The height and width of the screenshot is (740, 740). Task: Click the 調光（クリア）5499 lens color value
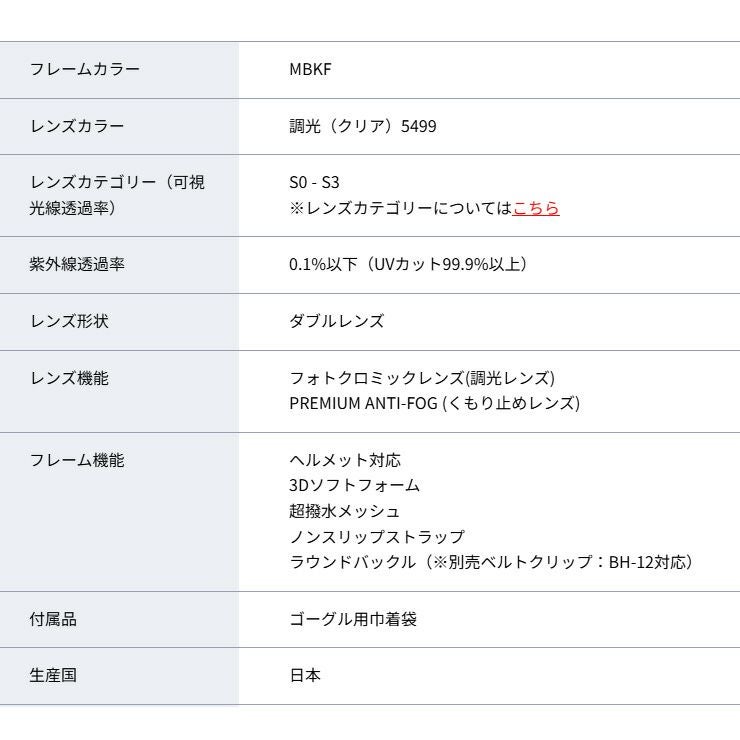point(362,127)
